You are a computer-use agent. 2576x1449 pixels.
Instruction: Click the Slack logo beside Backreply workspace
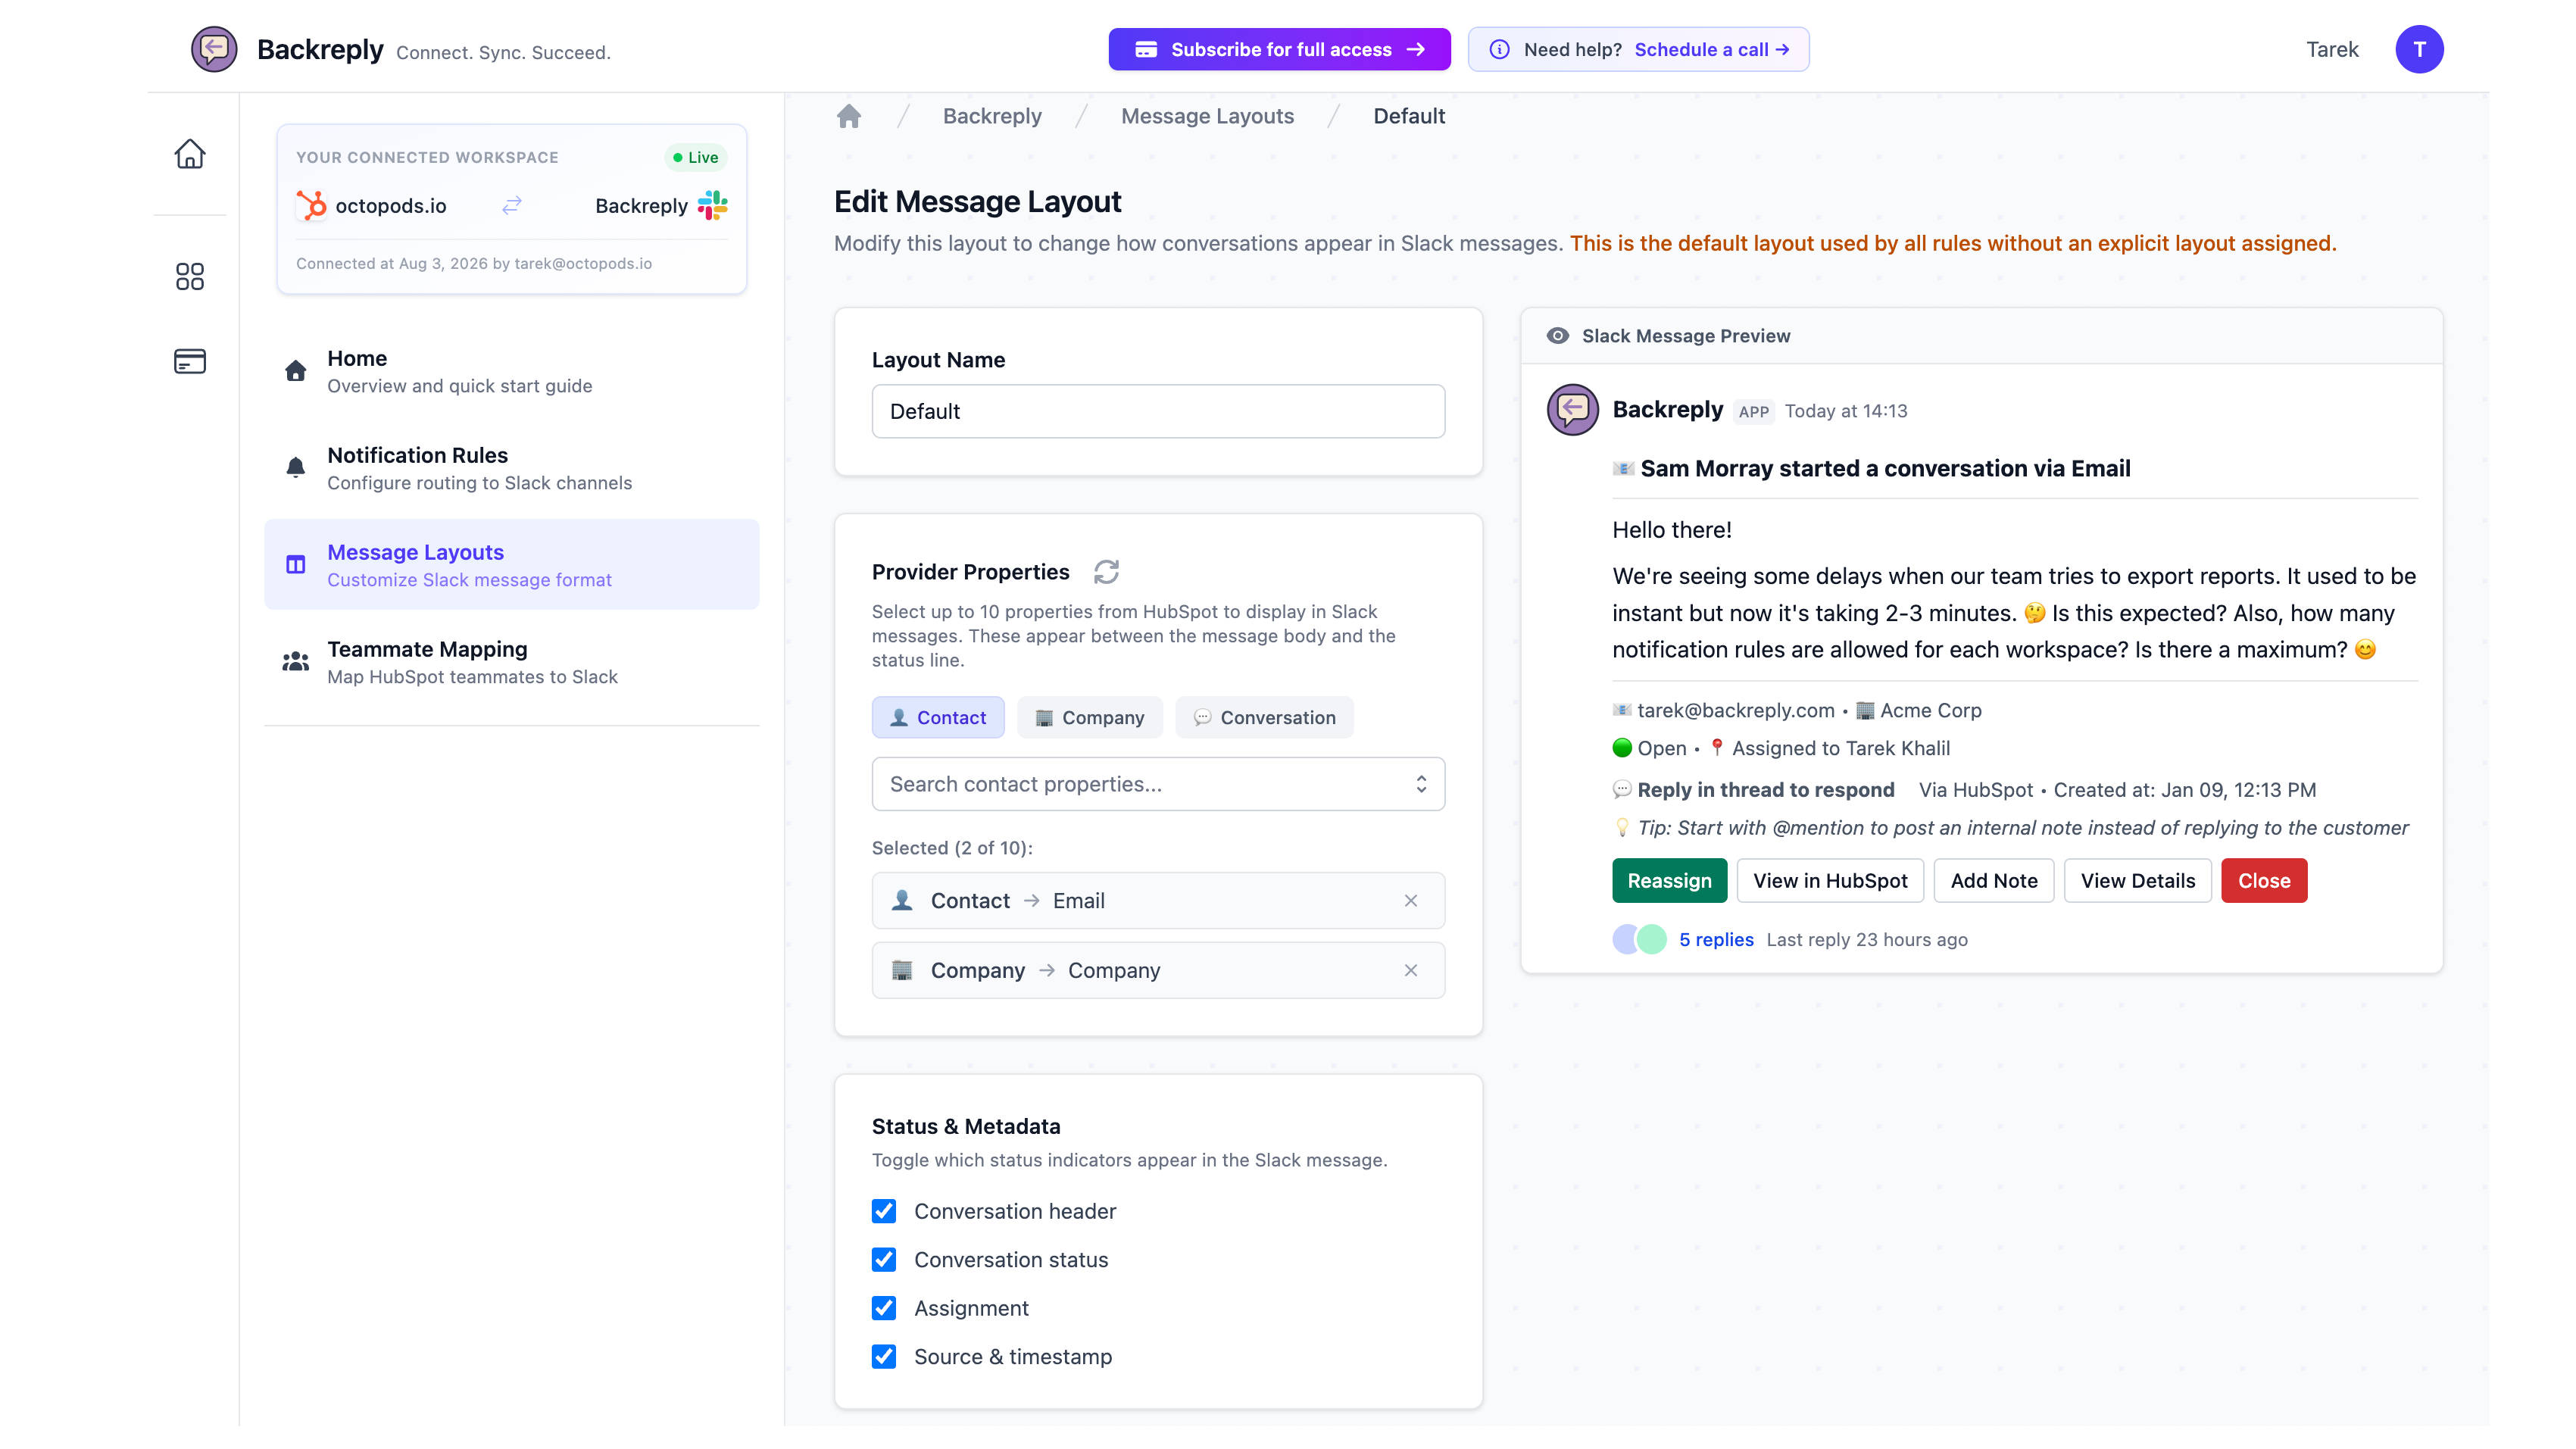tap(712, 205)
